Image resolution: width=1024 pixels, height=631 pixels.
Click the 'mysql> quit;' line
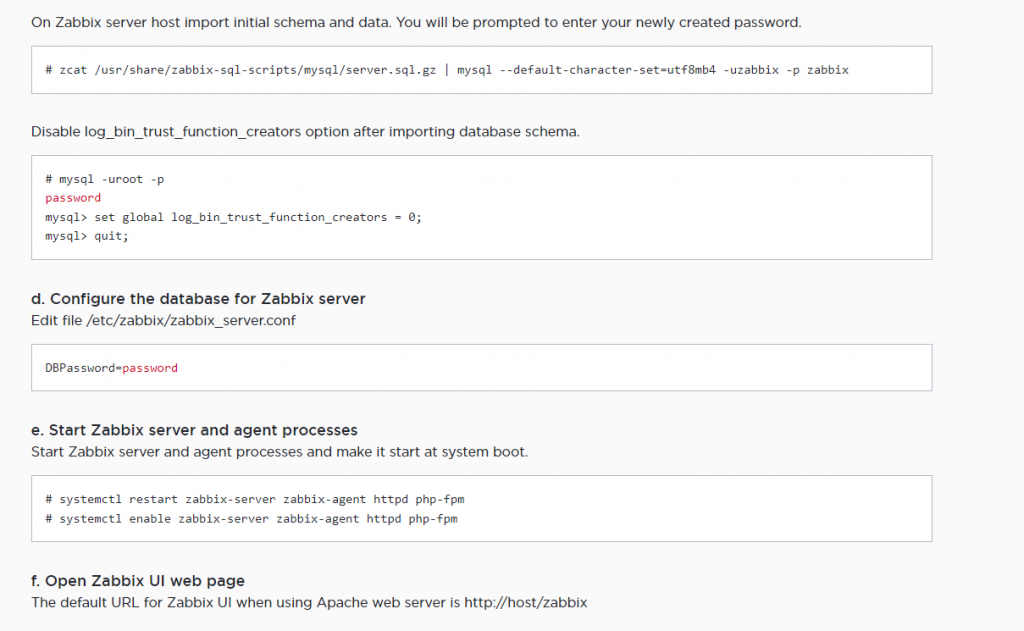(87, 236)
